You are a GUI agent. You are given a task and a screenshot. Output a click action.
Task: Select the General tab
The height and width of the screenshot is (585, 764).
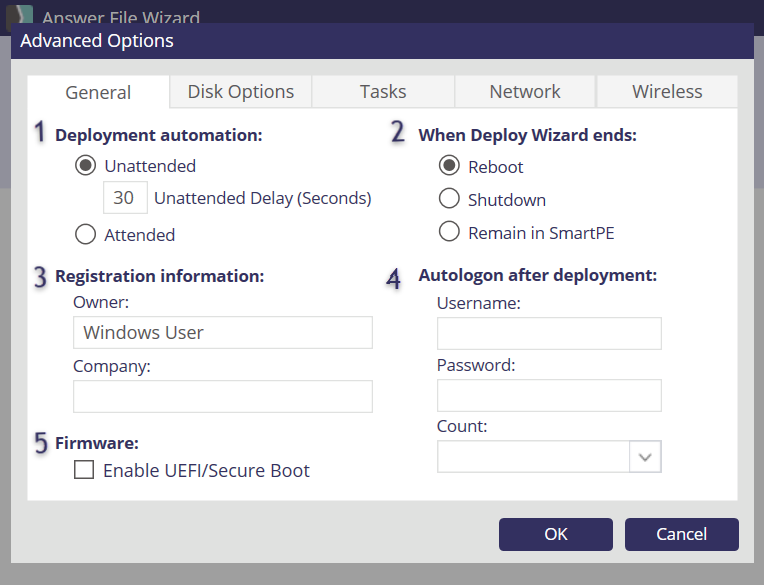click(98, 92)
